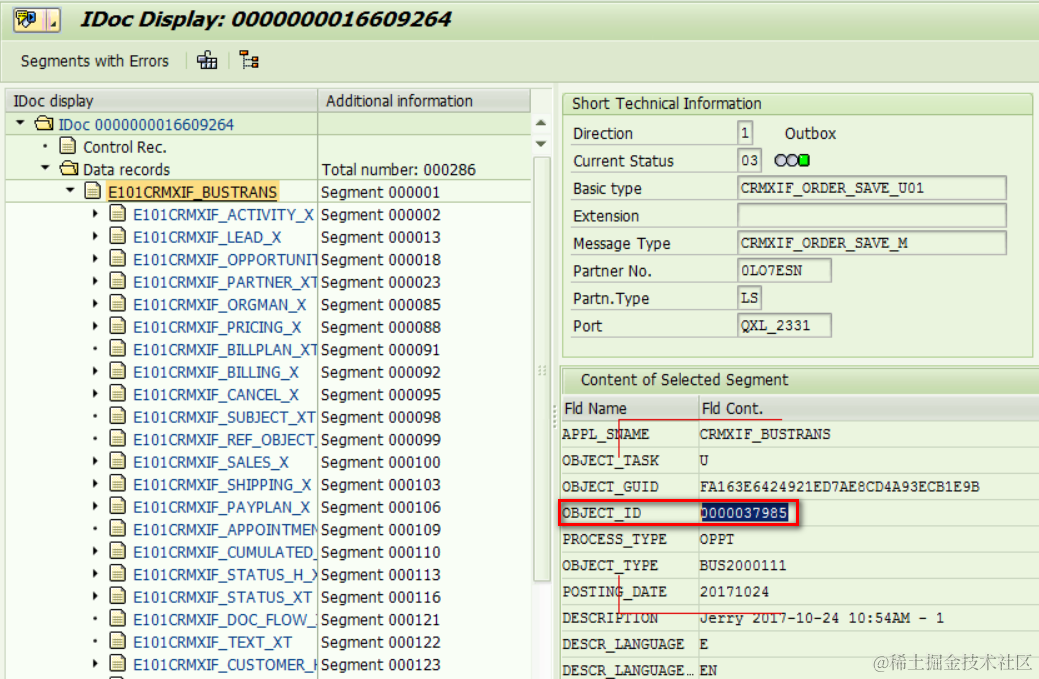Click the OBJECT_ID value 0000037985
This screenshot has height=679, width=1039.
pos(744,513)
